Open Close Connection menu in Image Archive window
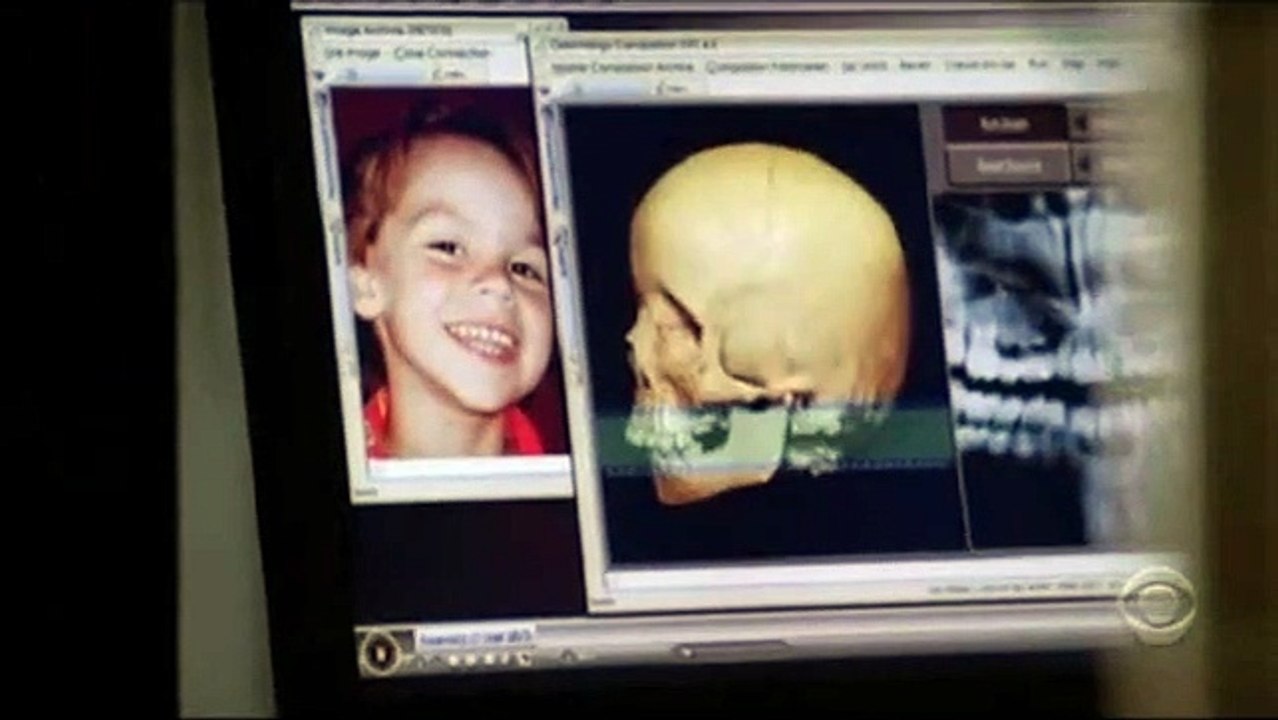The image size is (1278, 720). coord(443,53)
